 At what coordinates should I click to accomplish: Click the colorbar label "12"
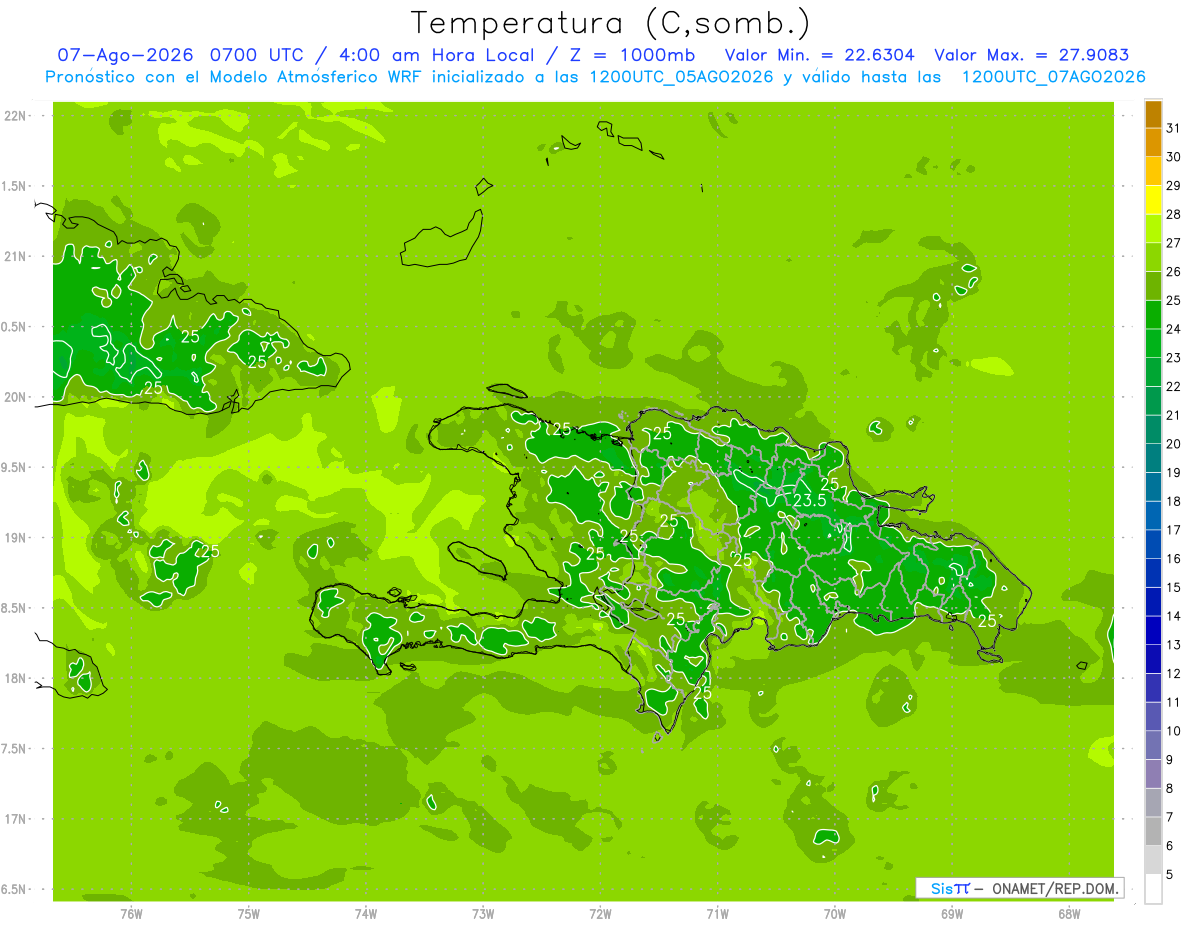tap(1173, 674)
